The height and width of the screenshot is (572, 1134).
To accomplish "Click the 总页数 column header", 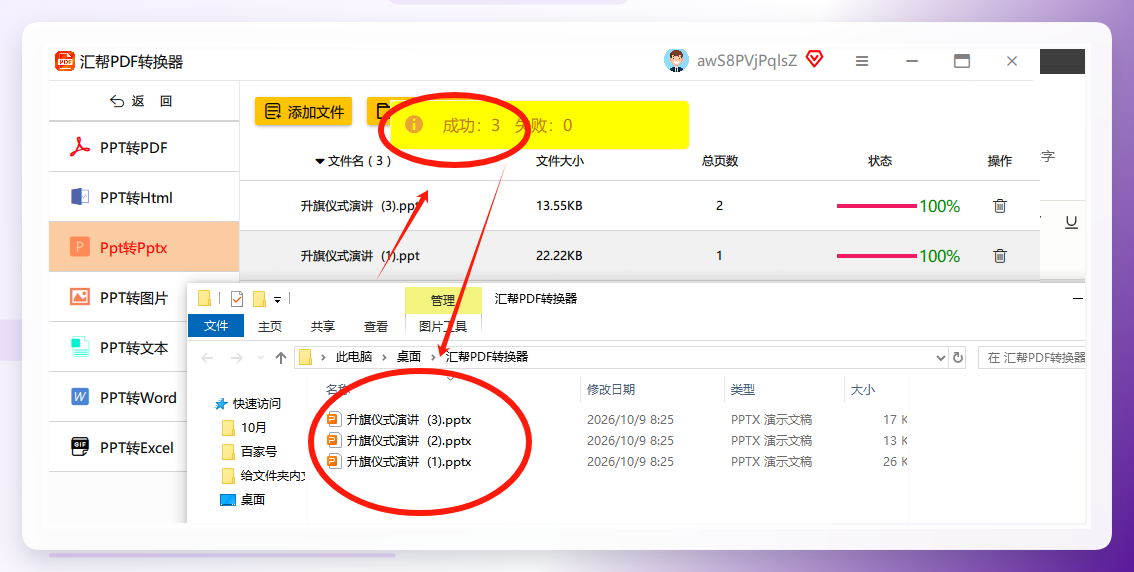I will click(720, 161).
